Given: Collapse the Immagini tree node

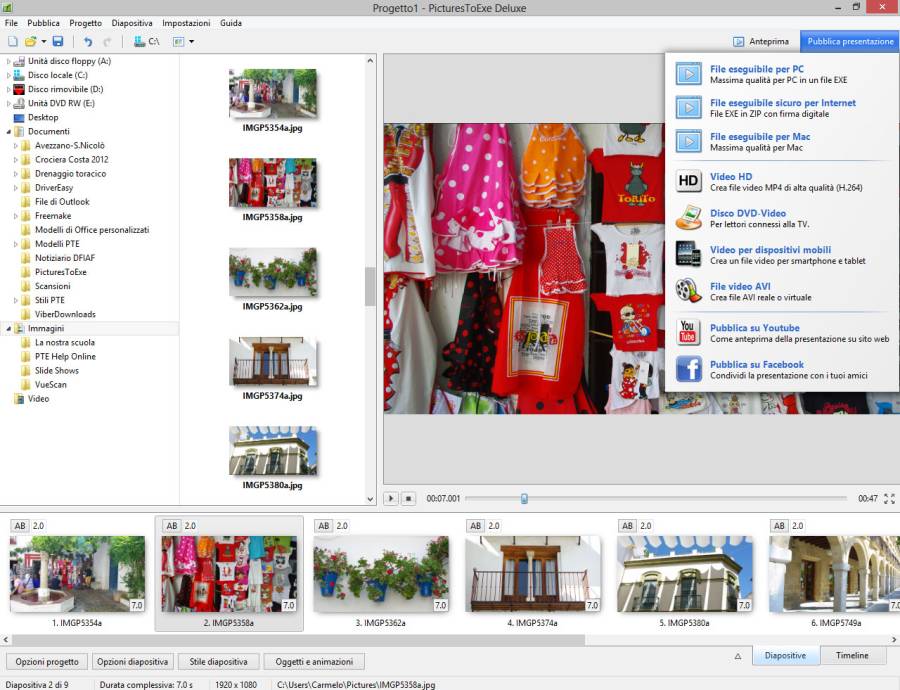Looking at the screenshot, I should 9,328.
